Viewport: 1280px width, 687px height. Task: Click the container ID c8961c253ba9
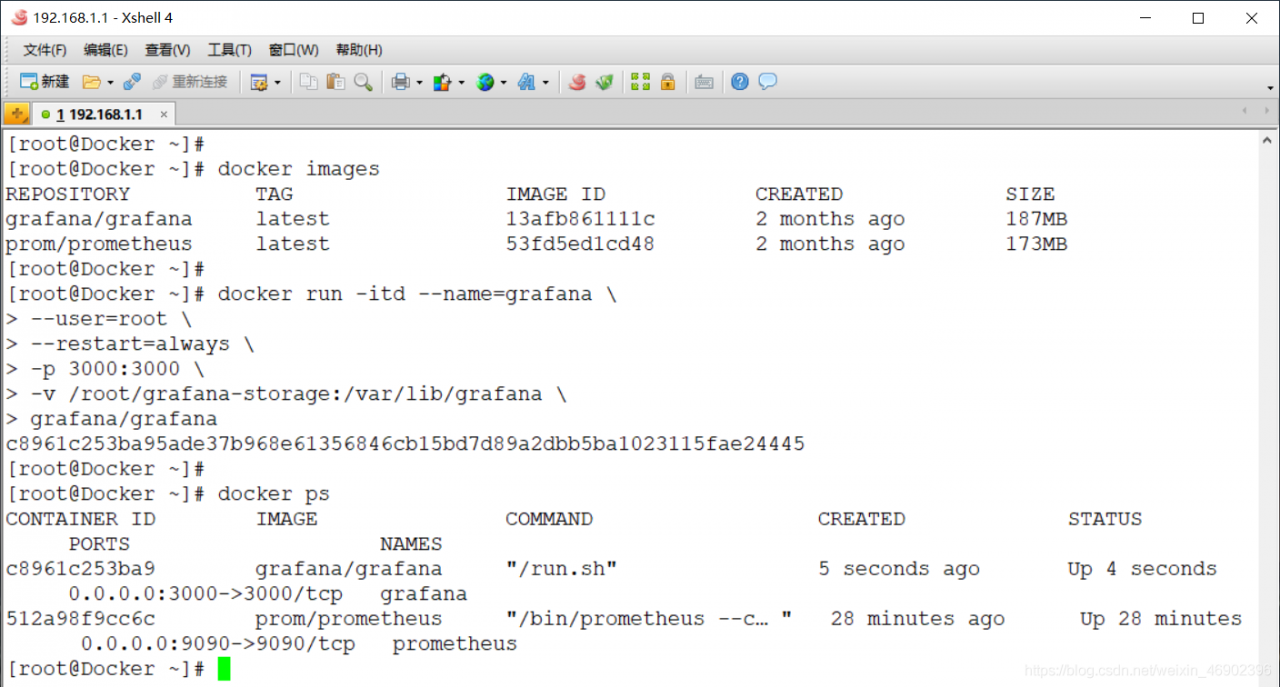pos(80,569)
